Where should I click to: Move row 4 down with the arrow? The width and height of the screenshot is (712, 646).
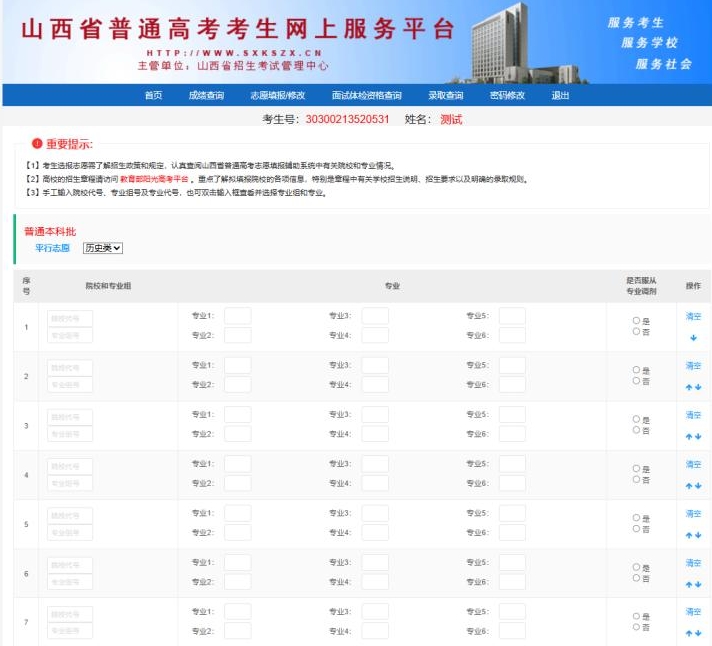click(698, 485)
